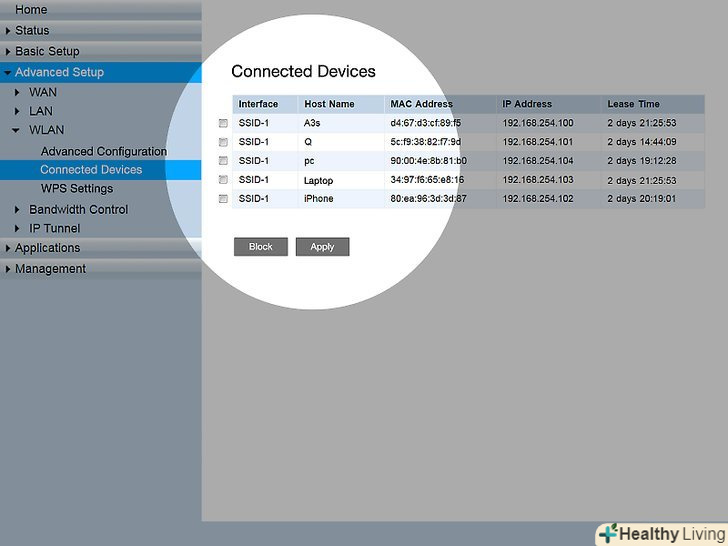Select Advanced Setup menu item
The image size is (728, 546).
[x=59, y=72]
